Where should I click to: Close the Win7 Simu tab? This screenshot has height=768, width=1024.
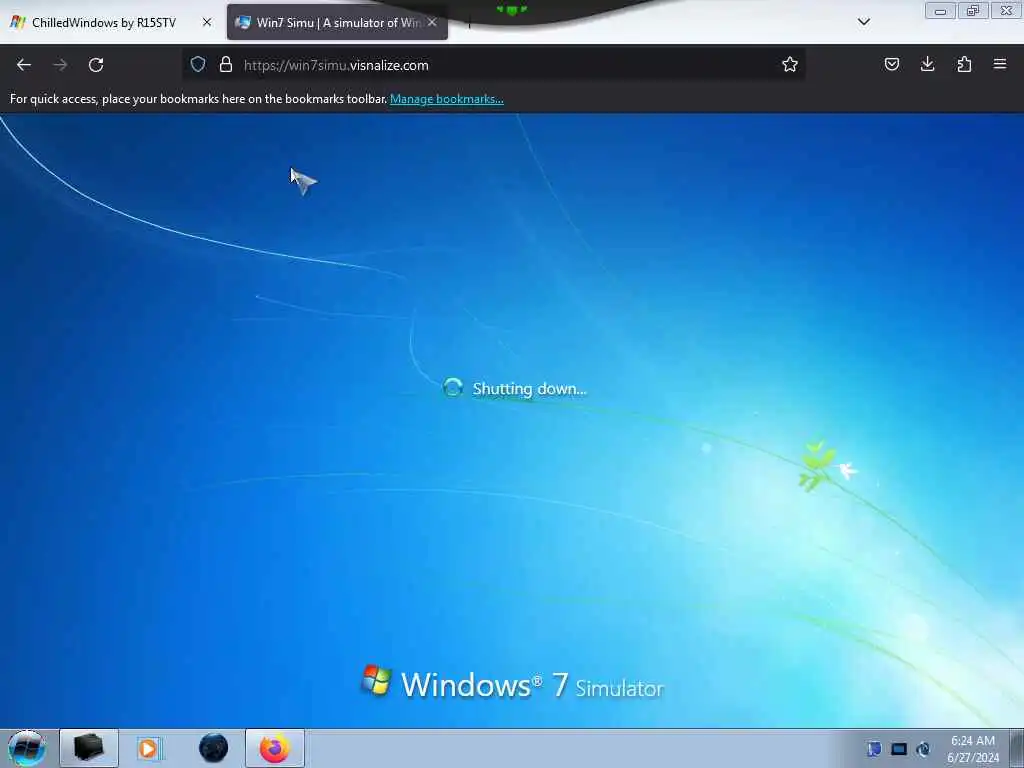coord(432,22)
